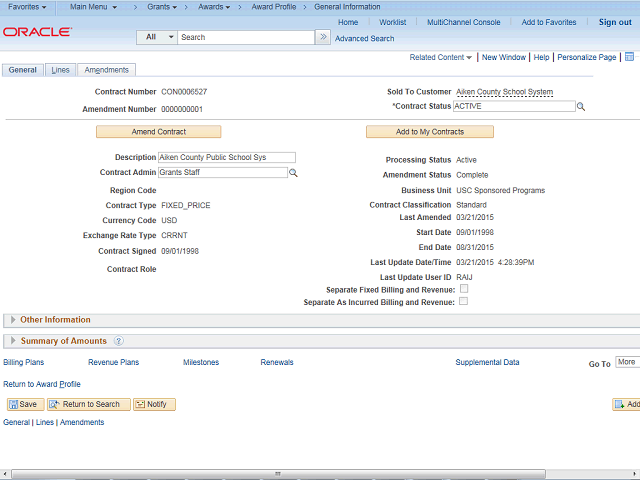
Task: Click the help icon beside Summary of Amounts
Action: tap(118, 341)
